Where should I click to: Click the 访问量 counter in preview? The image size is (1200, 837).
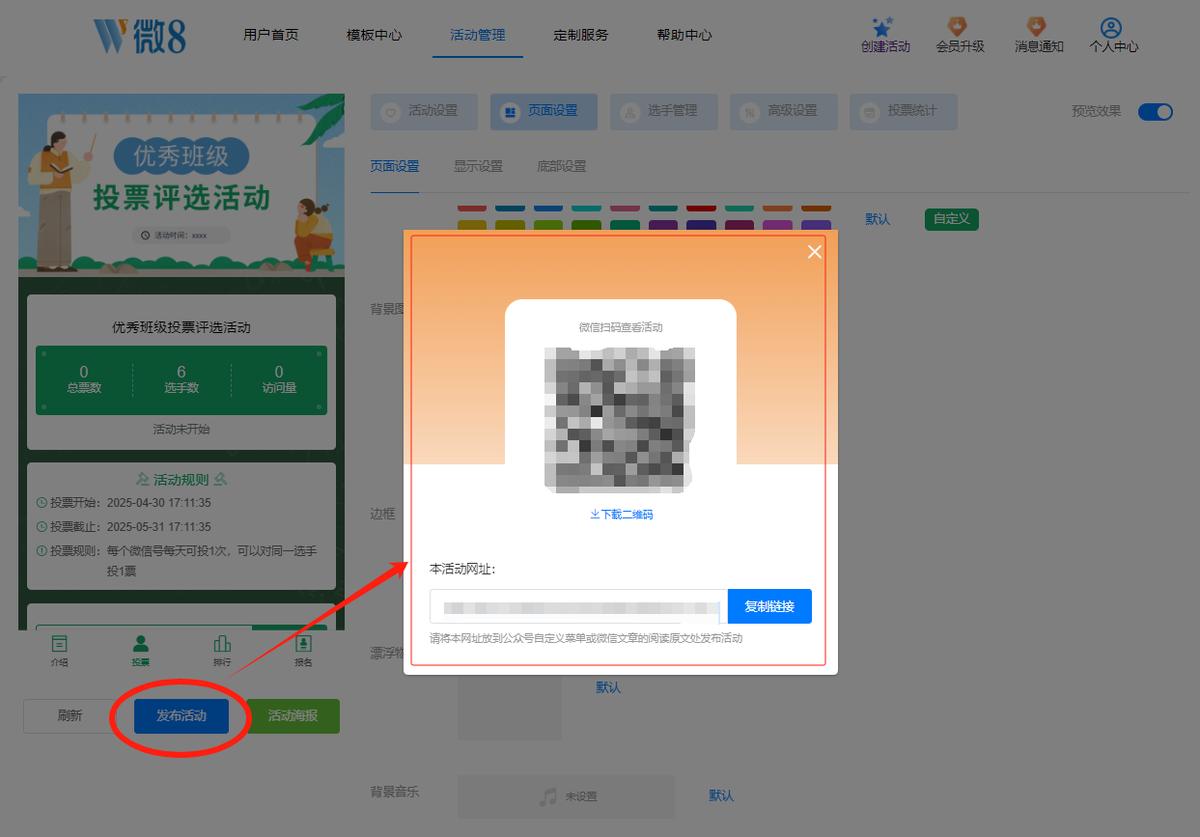(279, 379)
